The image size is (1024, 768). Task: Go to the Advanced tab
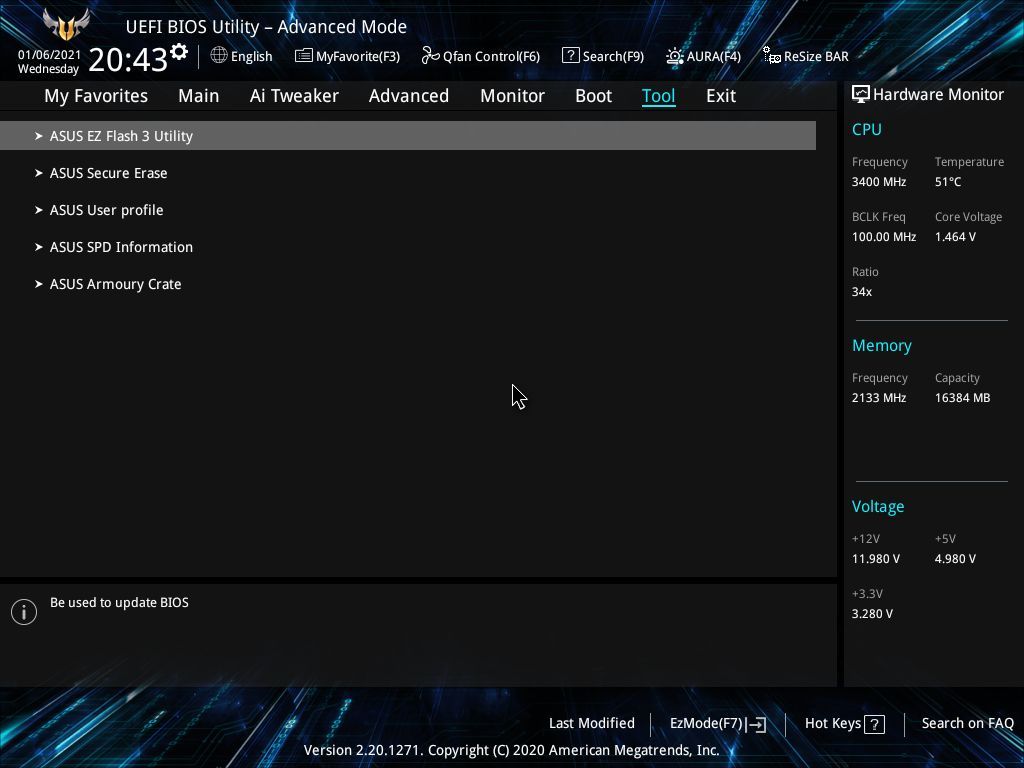(409, 96)
